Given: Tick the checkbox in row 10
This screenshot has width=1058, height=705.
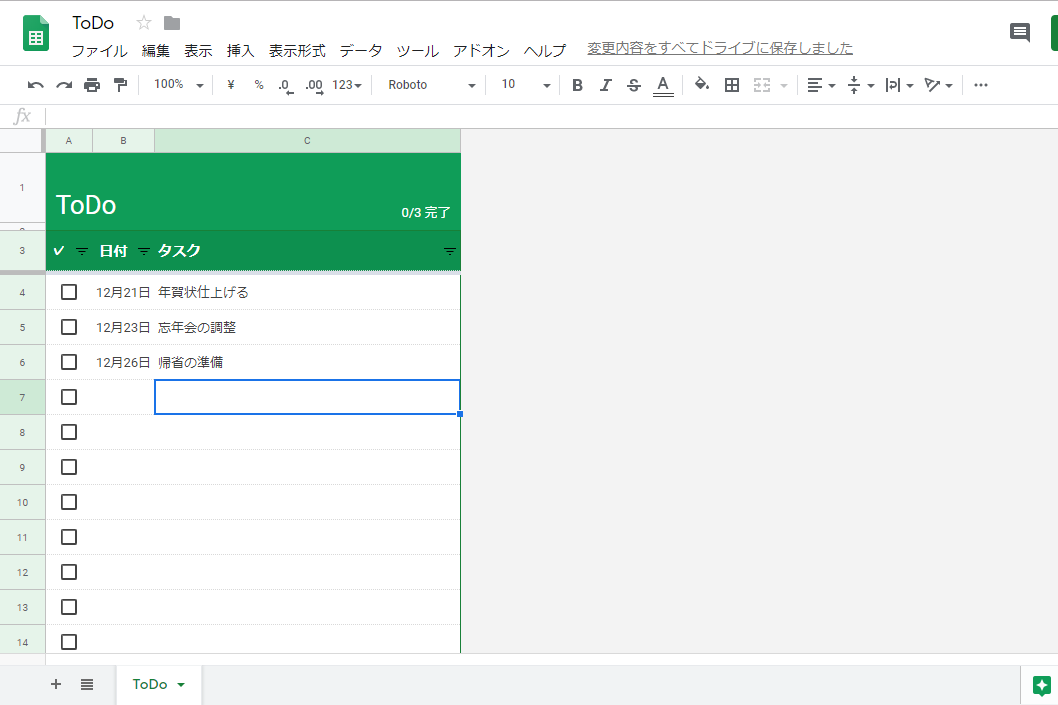Looking at the screenshot, I should [x=69, y=503].
